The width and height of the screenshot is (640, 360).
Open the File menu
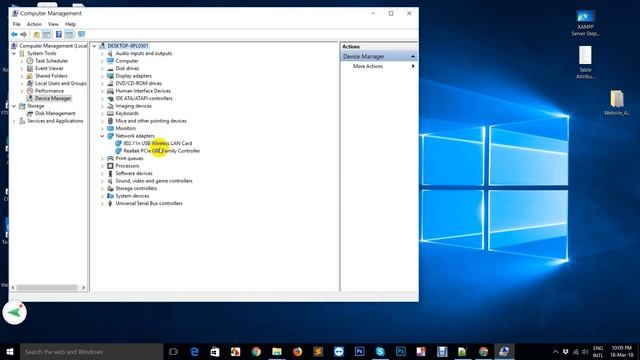pos(16,24)
